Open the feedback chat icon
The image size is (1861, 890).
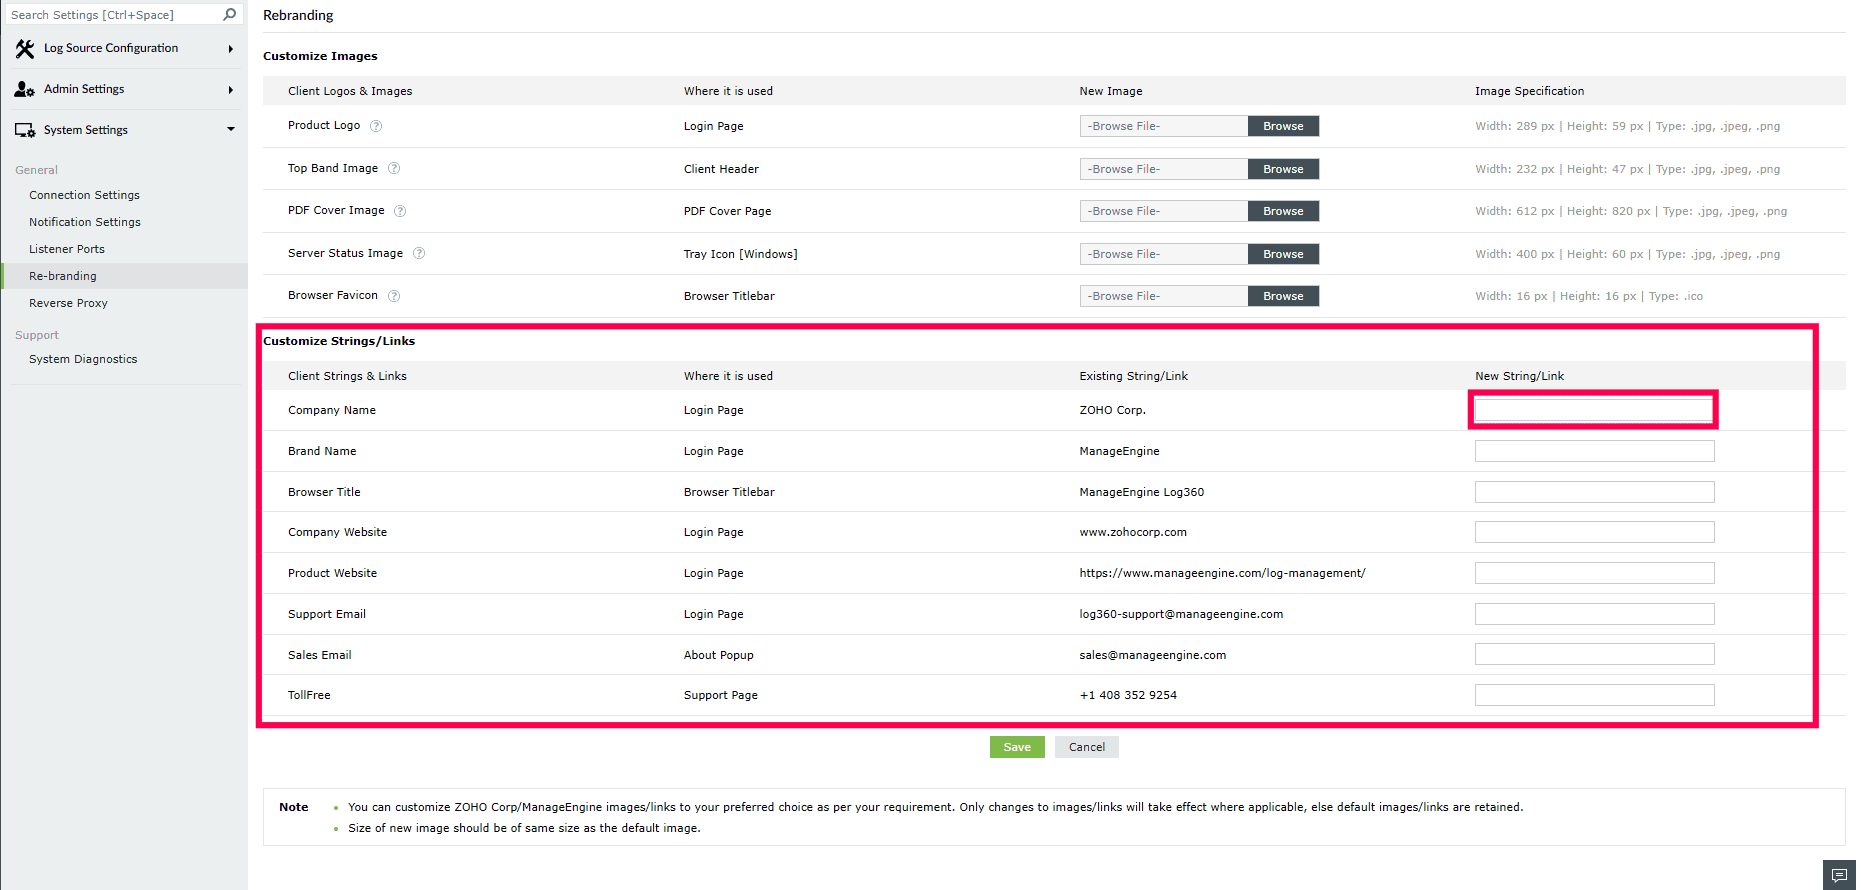coord(1839,875)
